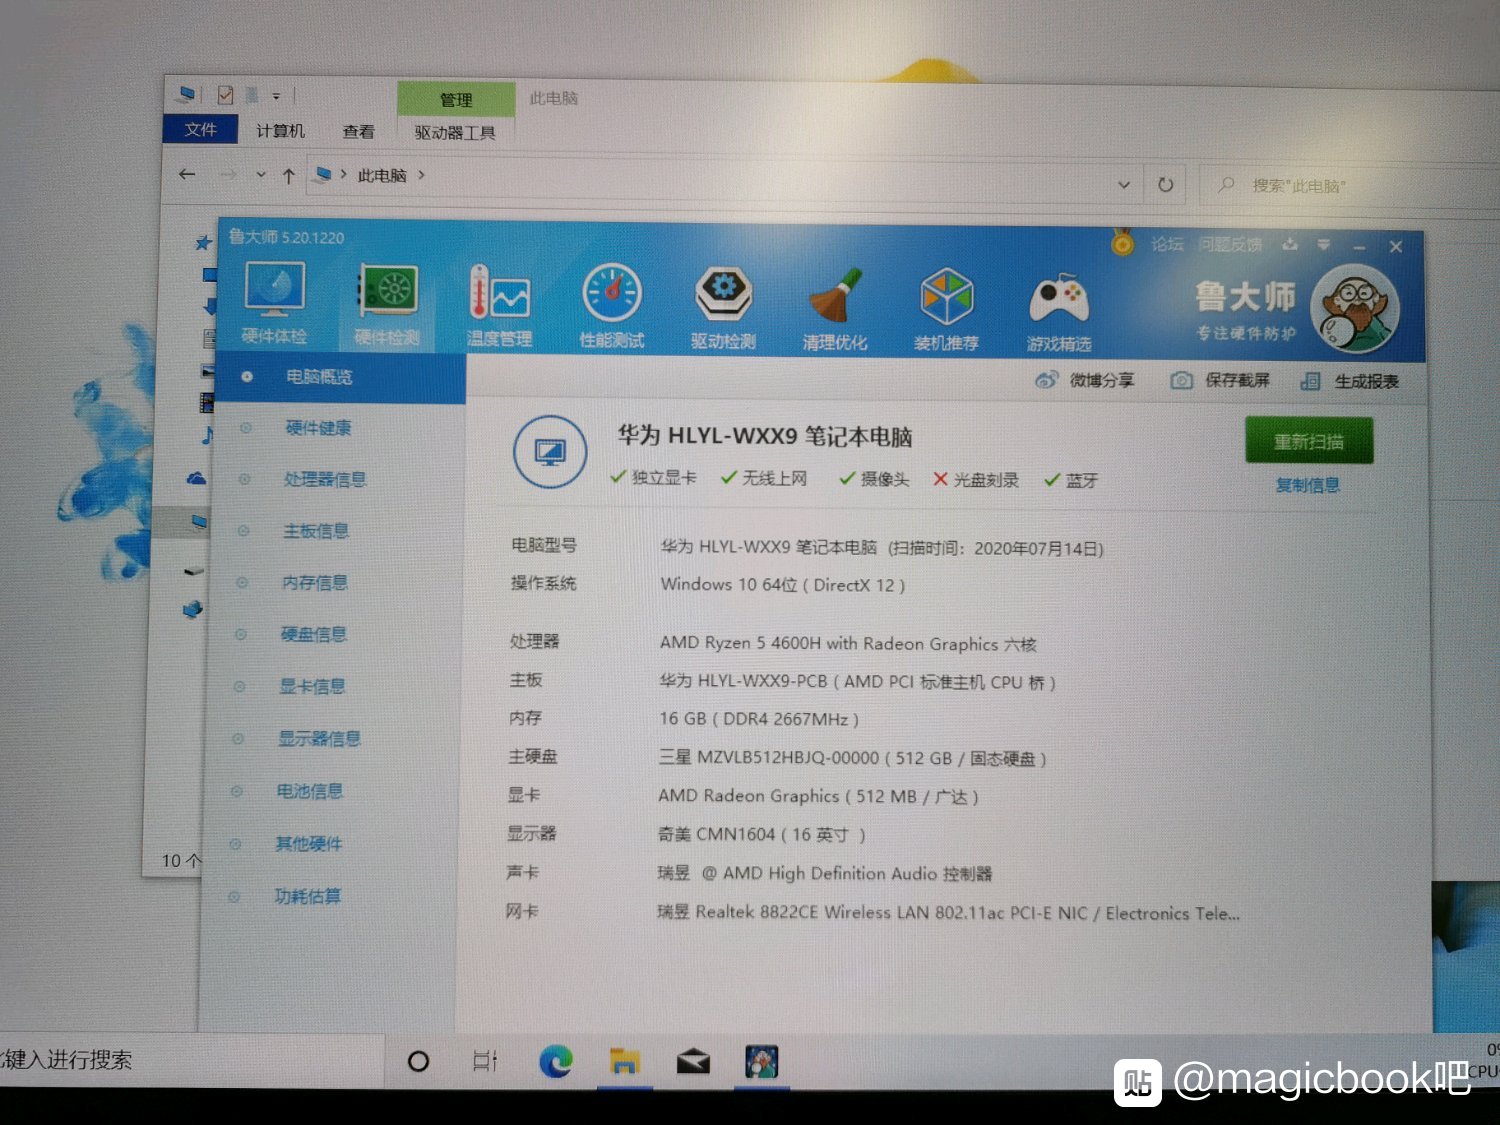Click the 内存 16 GB DDR4 value

pos(759,719)
